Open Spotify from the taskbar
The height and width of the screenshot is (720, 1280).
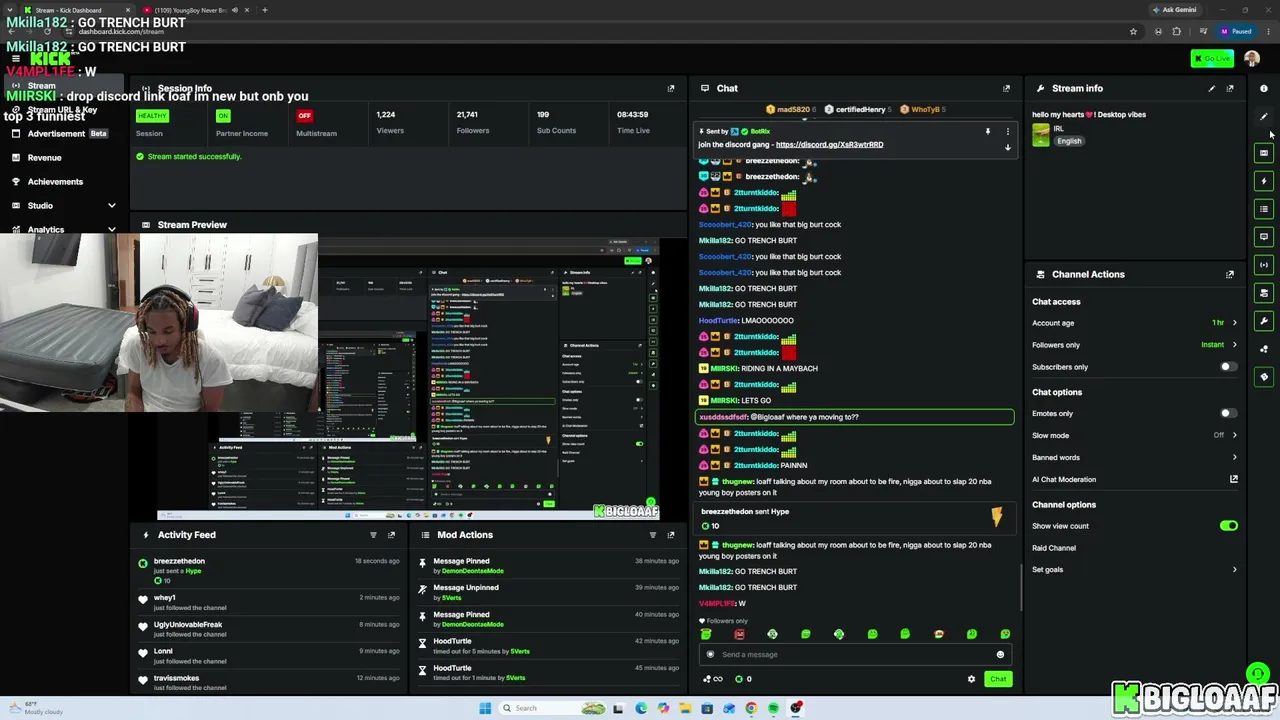tap(773, 708)
